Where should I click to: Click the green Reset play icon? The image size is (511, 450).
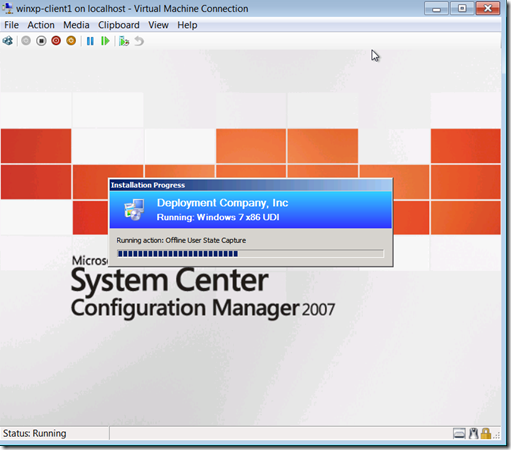[x=105, y=41]
